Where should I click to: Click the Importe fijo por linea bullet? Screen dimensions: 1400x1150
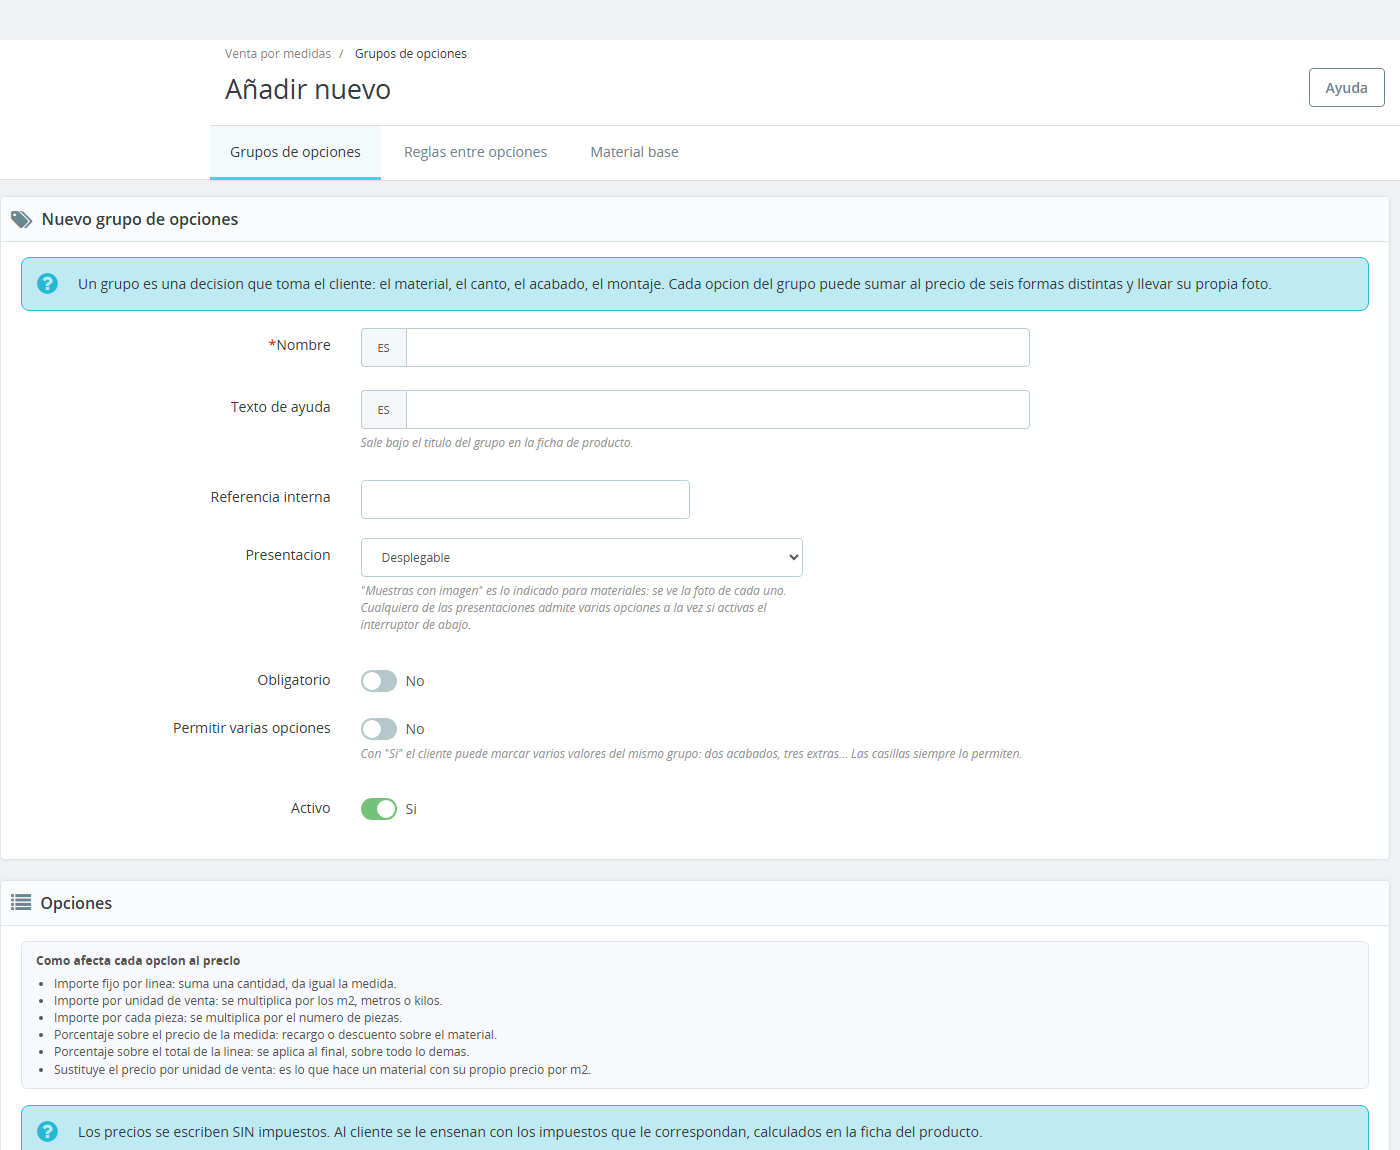click(225, 984)
